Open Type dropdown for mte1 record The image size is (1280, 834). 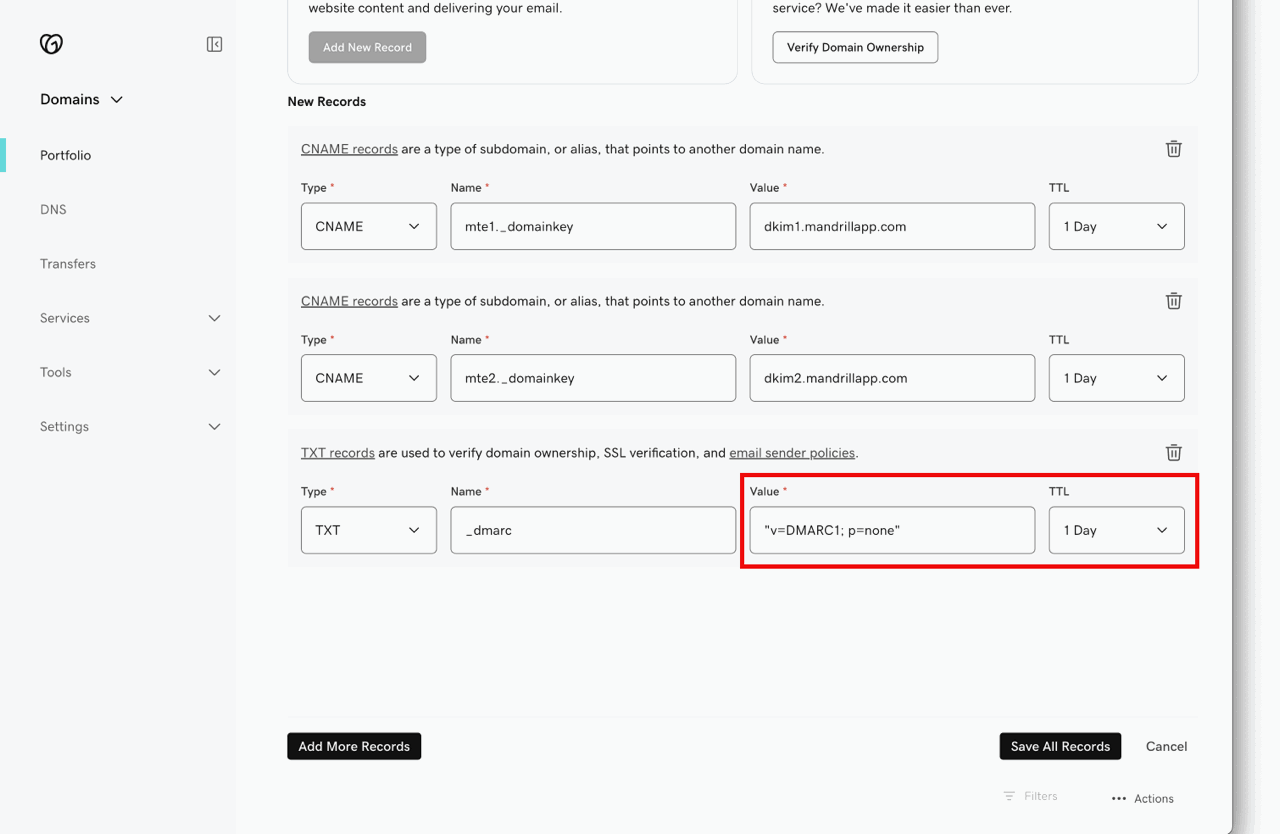click(x=368, y=227)
